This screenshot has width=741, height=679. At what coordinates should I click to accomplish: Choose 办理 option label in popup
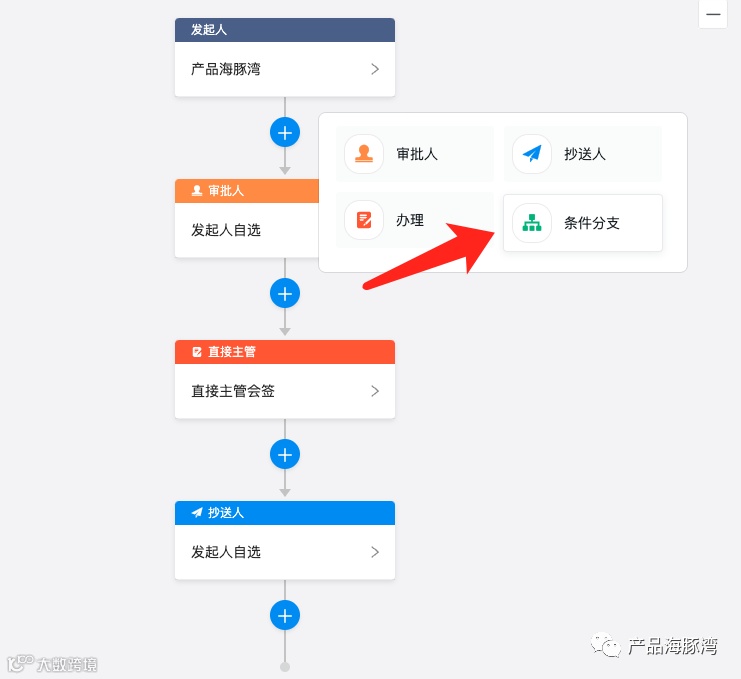click(410, 220)
